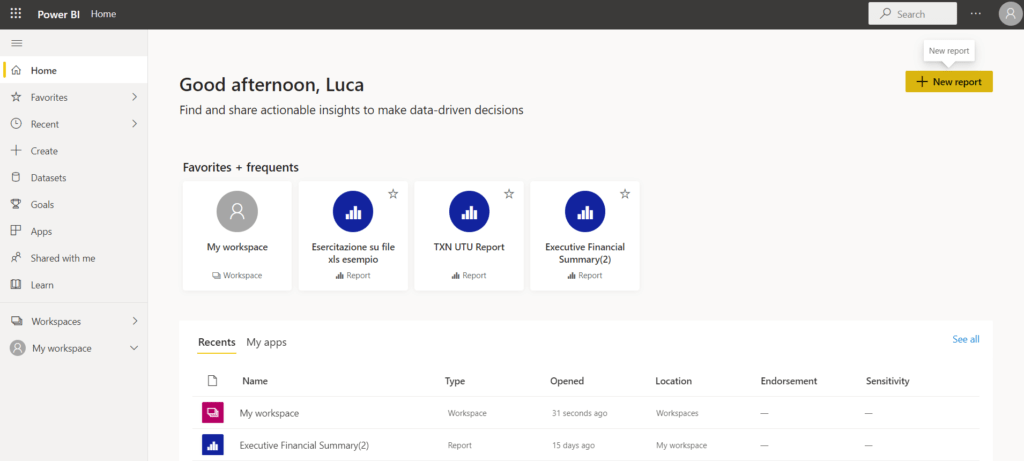Screen dimensions: 1024x461
Task: Open Executive Financial Summary(2) row name
Action: [304, 445]
